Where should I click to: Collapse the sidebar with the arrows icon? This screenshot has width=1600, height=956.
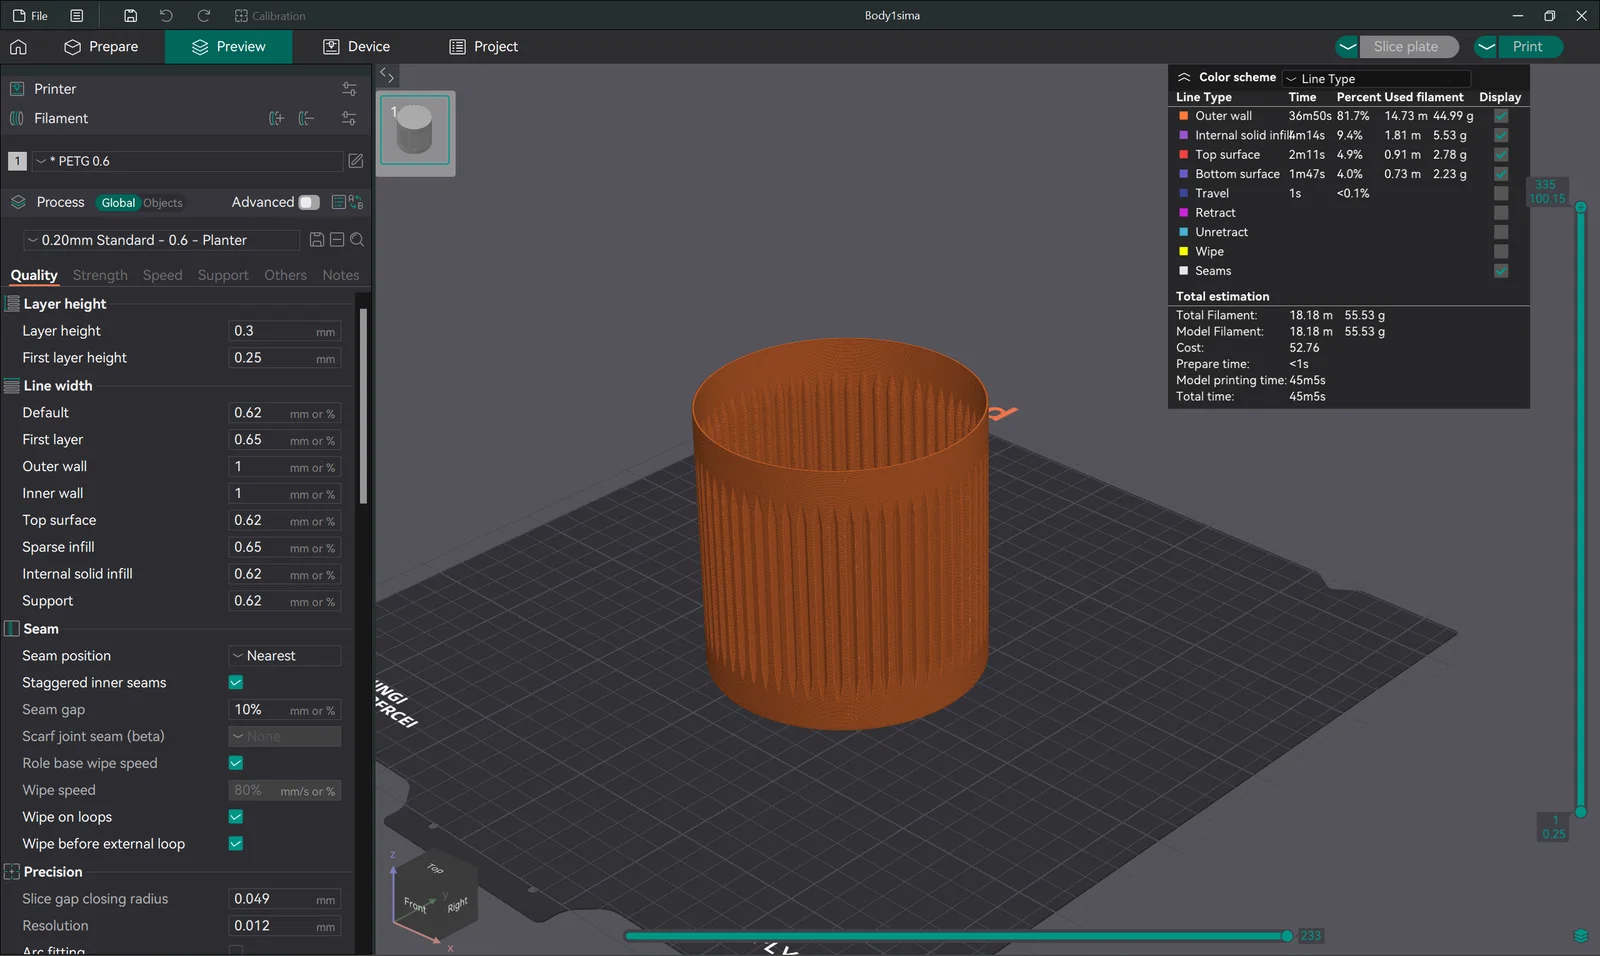point(387,75)
